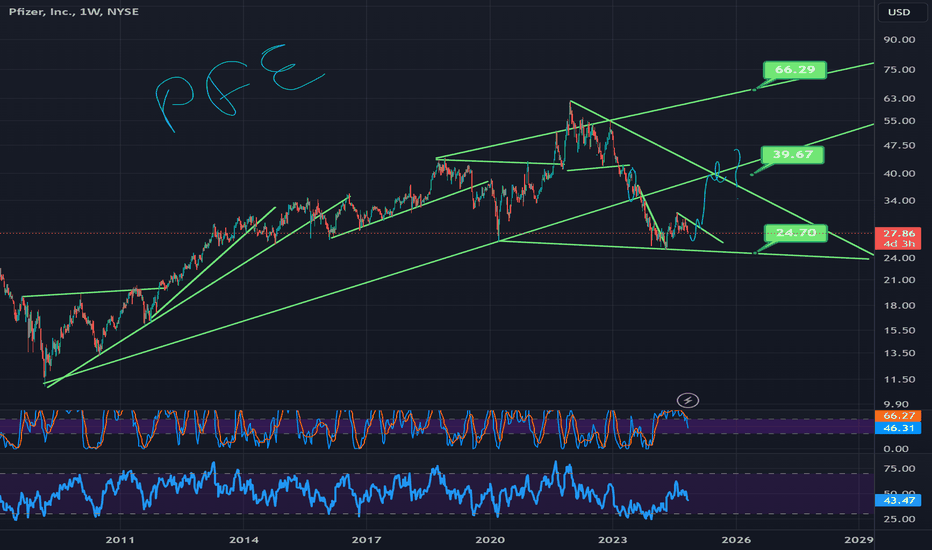The height and width of the screenshot is (550, 932).
Task: Click the 2017 date label on time axis
Action: [366, 540]
